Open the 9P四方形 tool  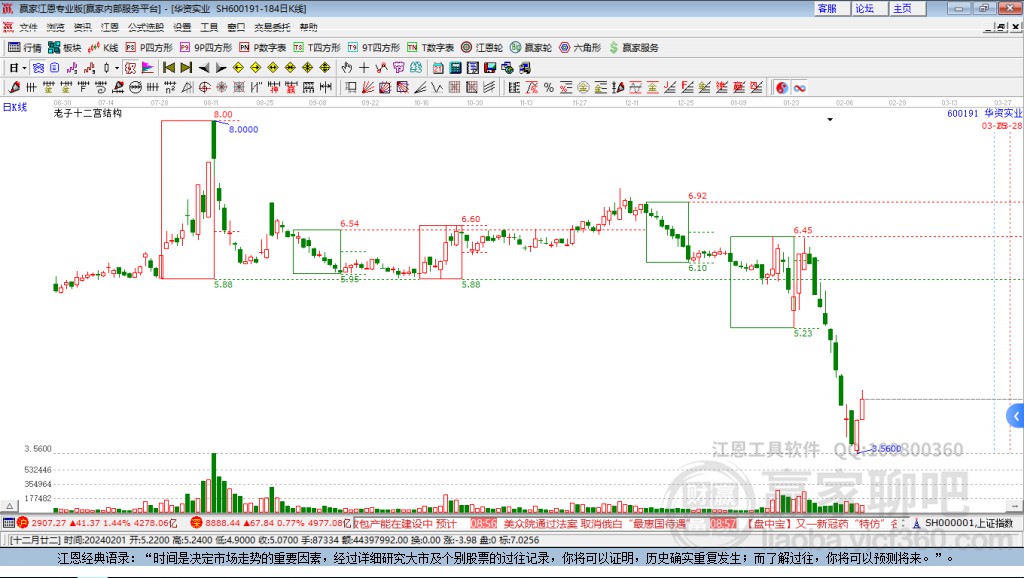tap(206, 48)
